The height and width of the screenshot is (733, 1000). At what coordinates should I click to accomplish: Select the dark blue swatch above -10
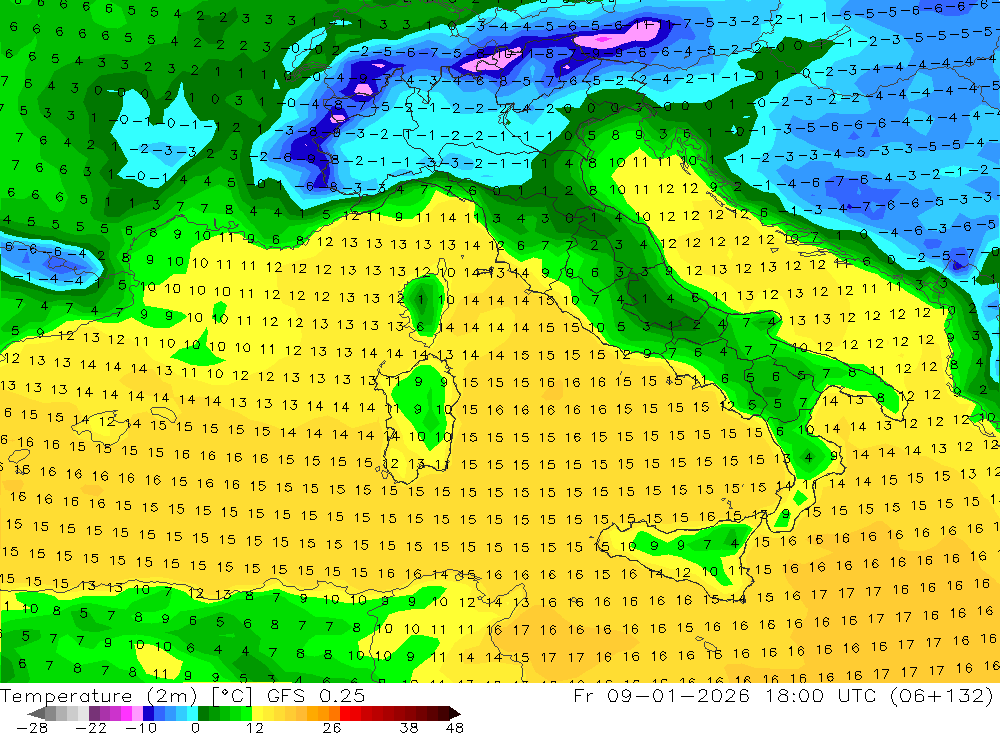point(149,713)
